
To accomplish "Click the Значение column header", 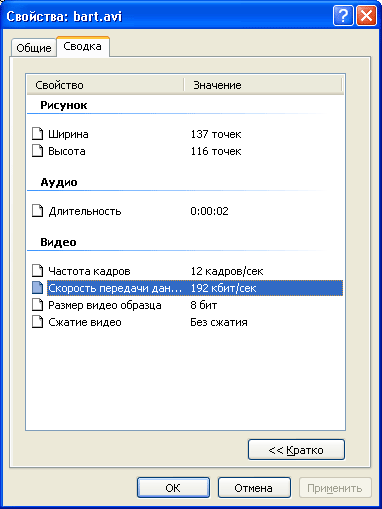I will [263, 85].
